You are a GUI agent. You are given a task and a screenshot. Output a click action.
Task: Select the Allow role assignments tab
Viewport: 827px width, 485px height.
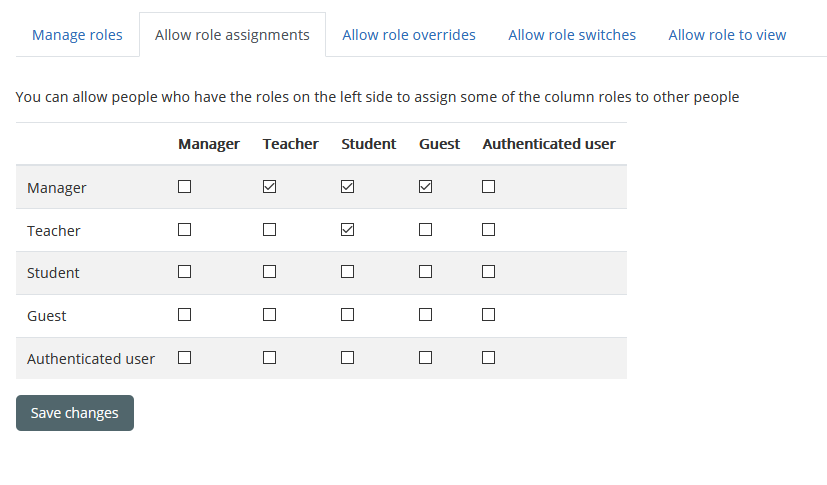tap(232, 35)
